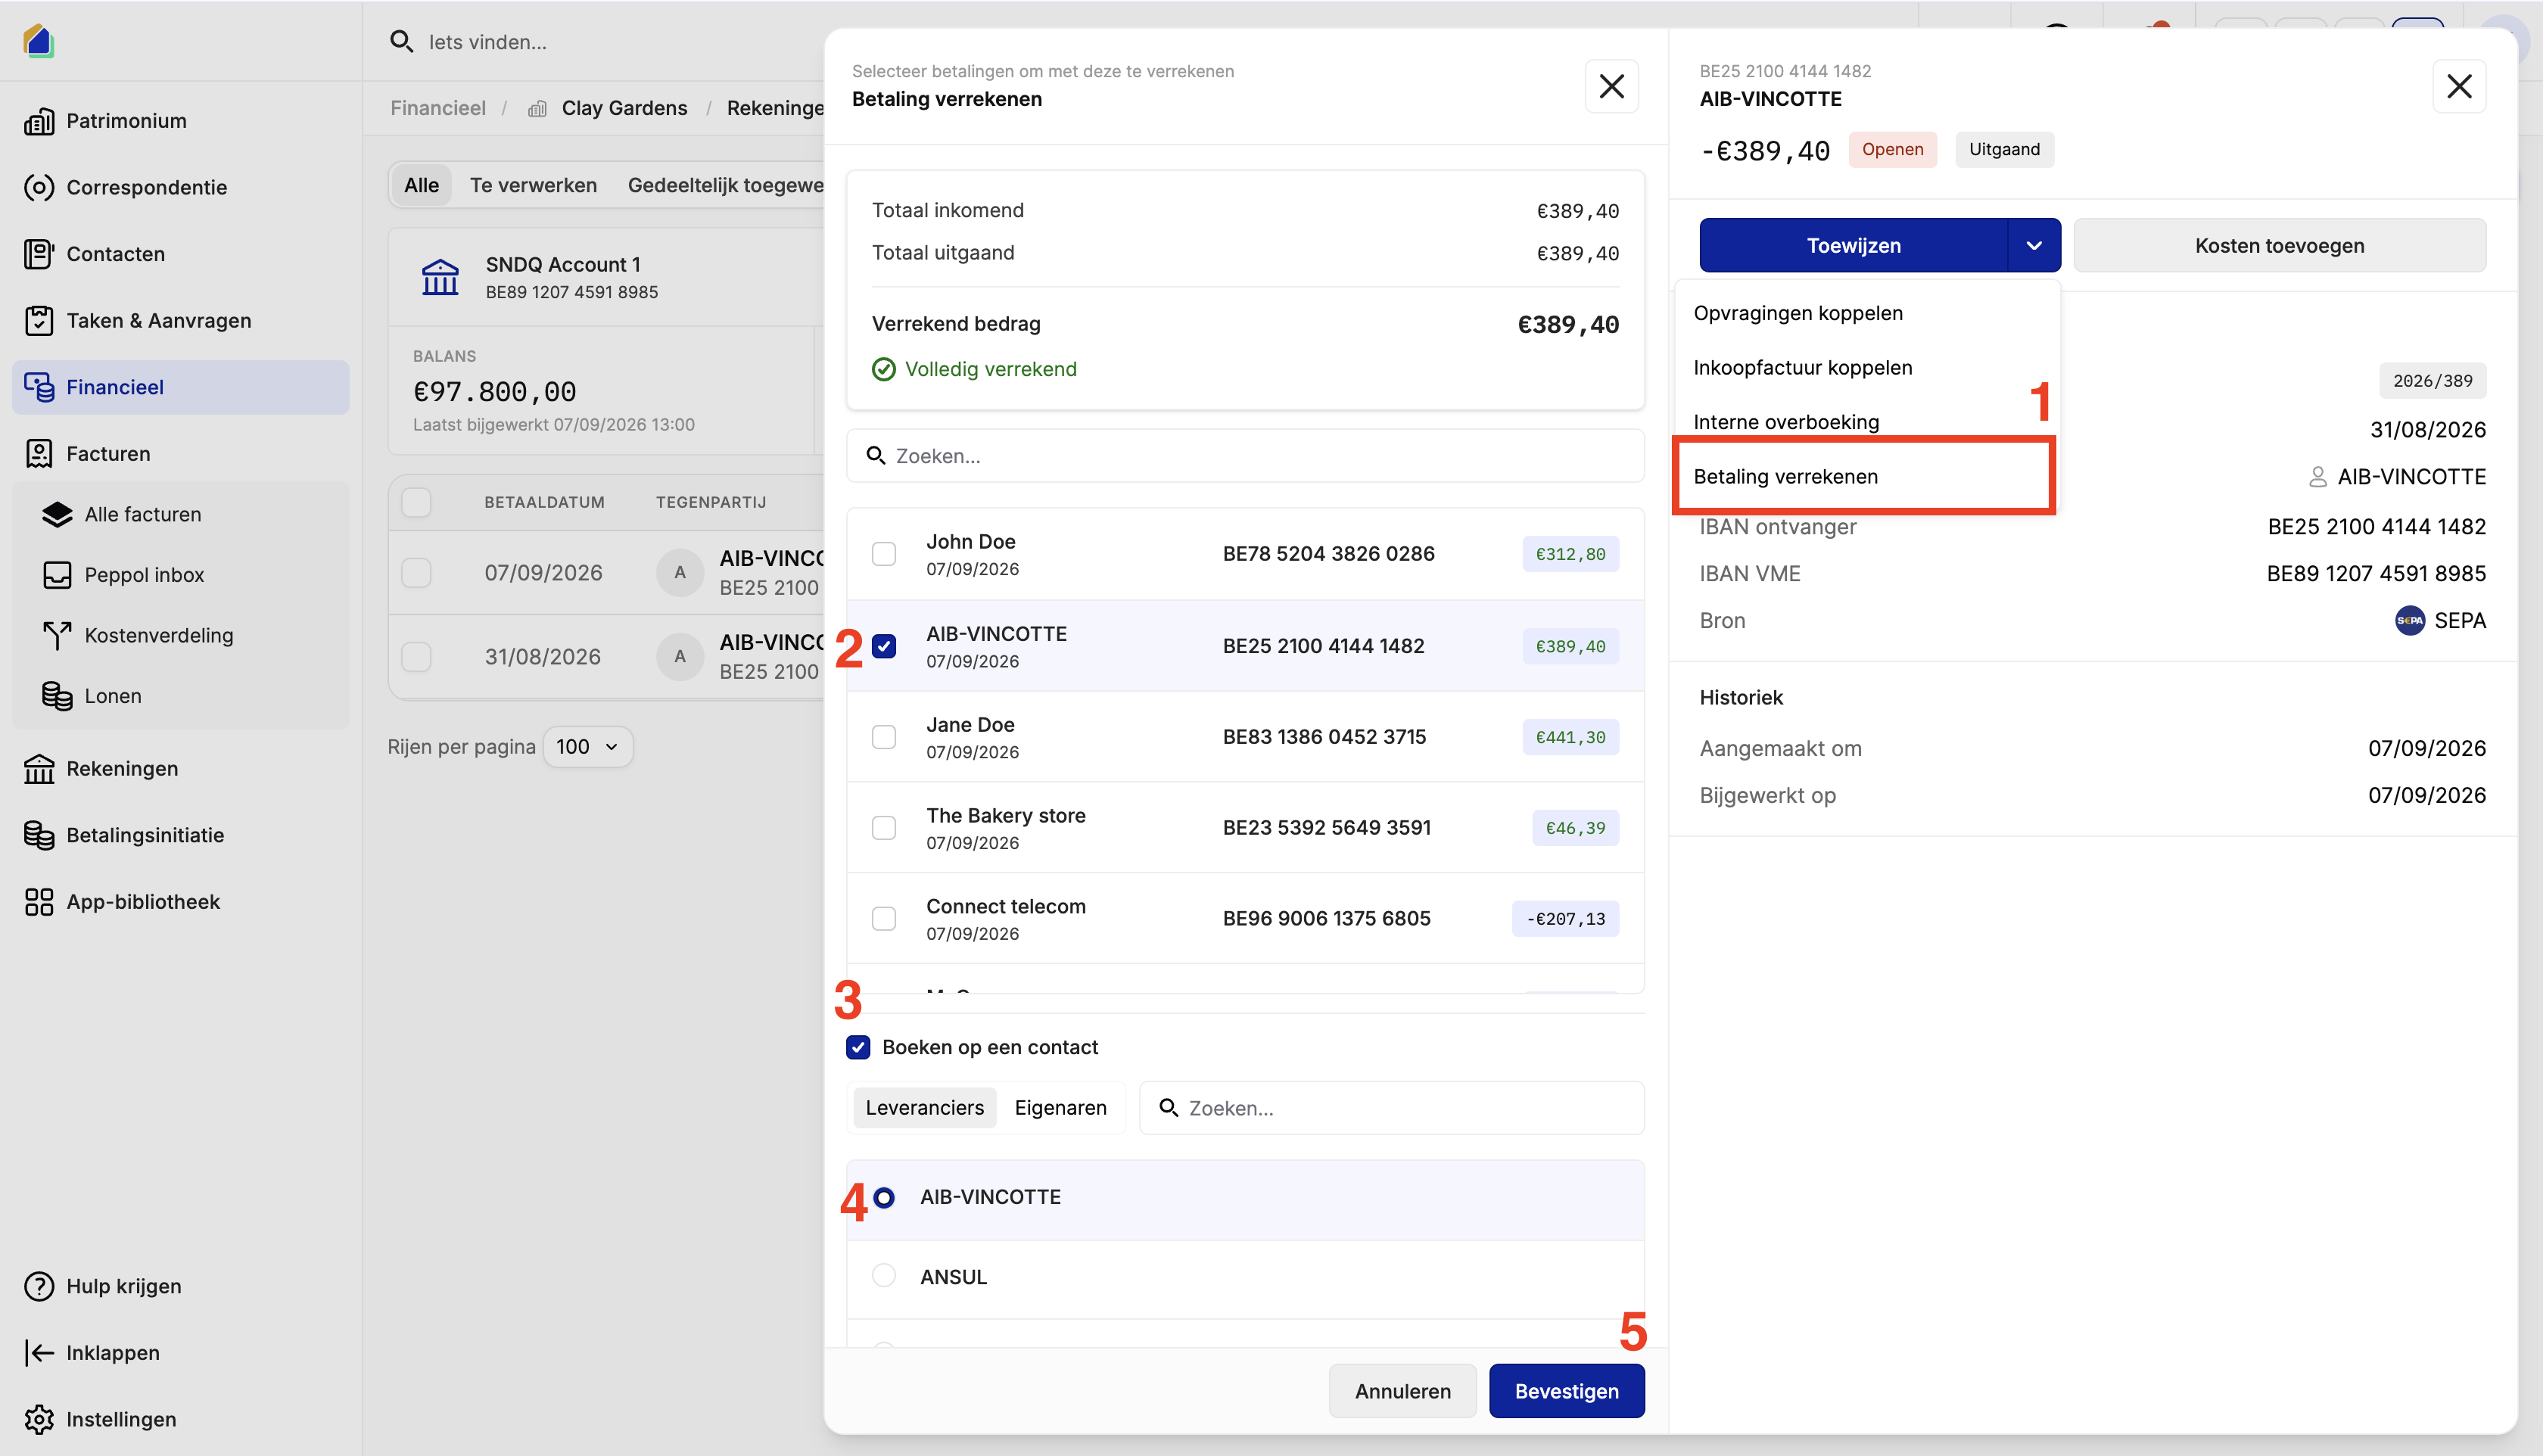Select the ANSUL radio button
2543x1456 pixels.
tap(884, 1276)
